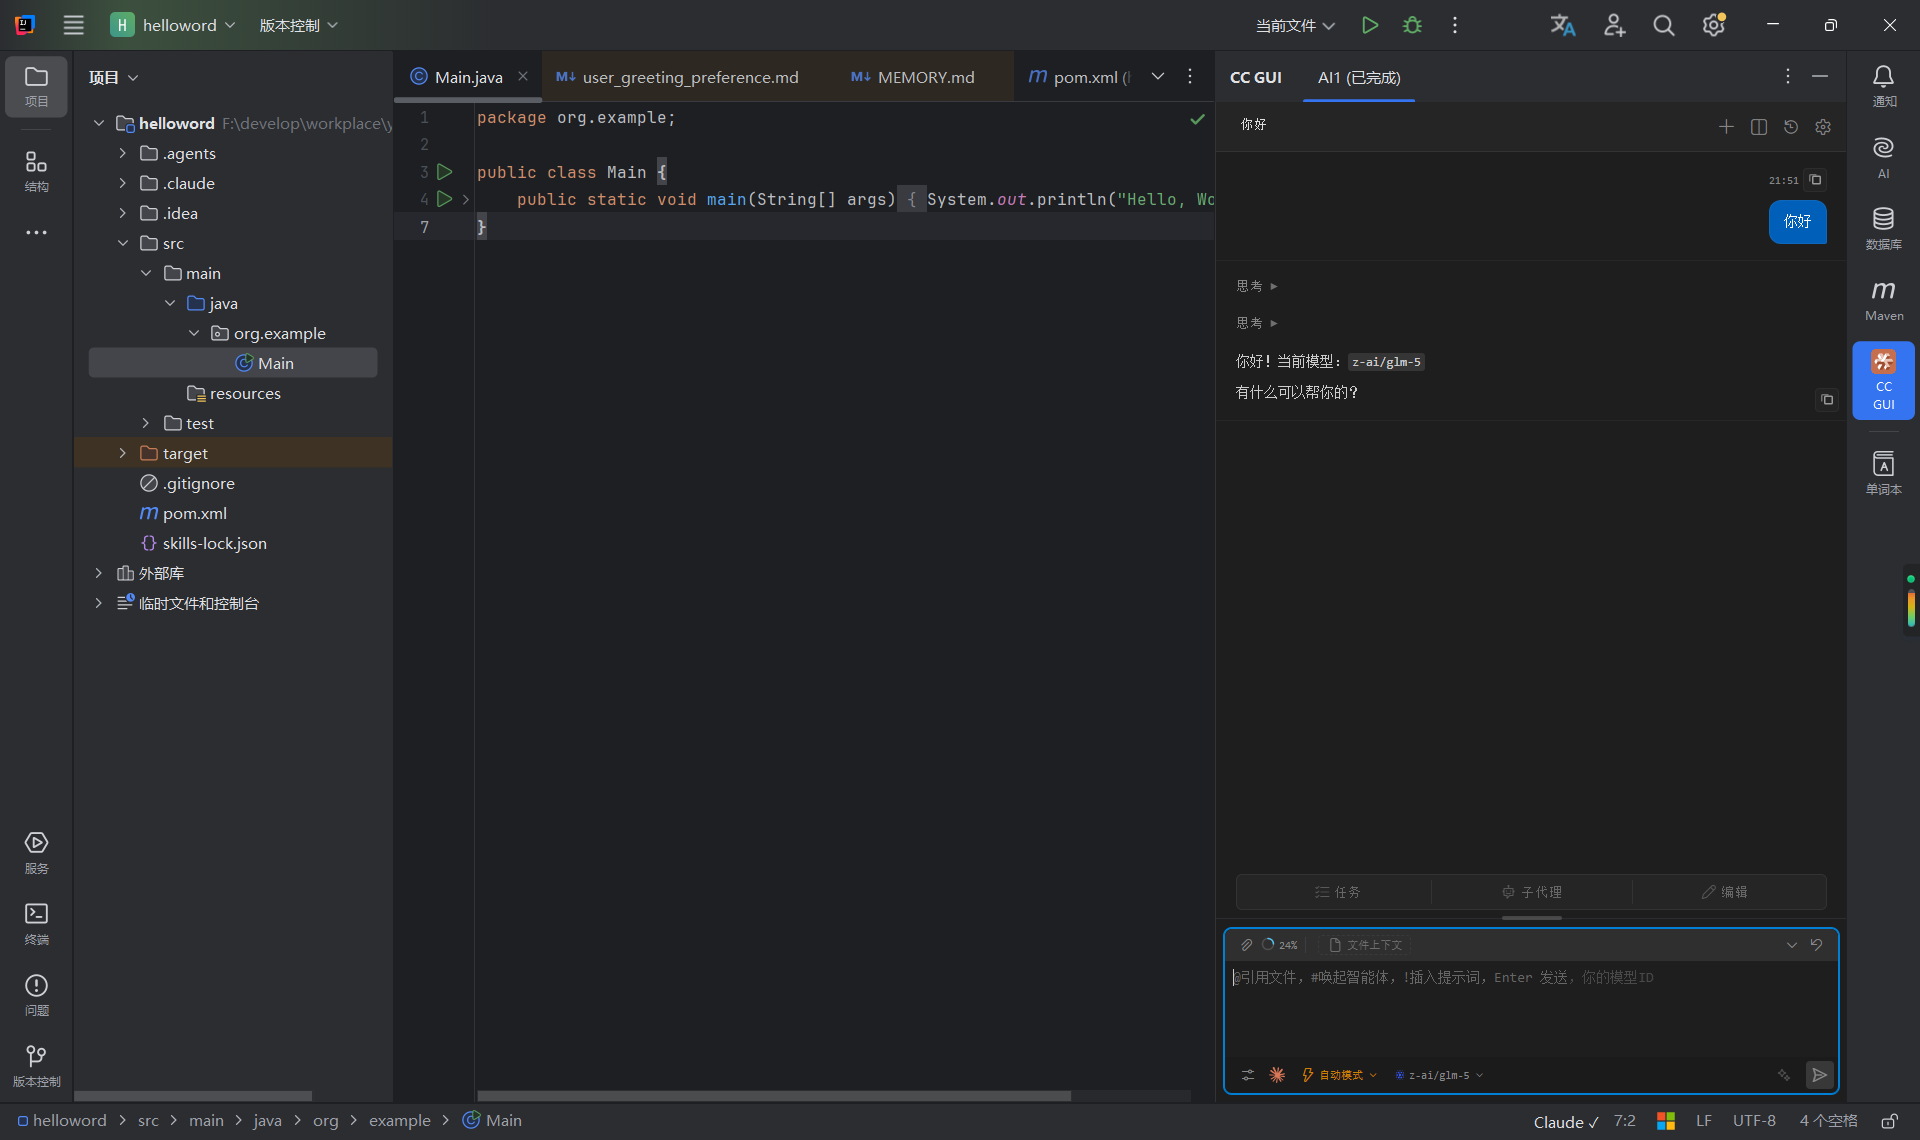Collapse the src folder in the project tree
Viewport: 1920px width, 1140px height.
[x=123, y=243]
